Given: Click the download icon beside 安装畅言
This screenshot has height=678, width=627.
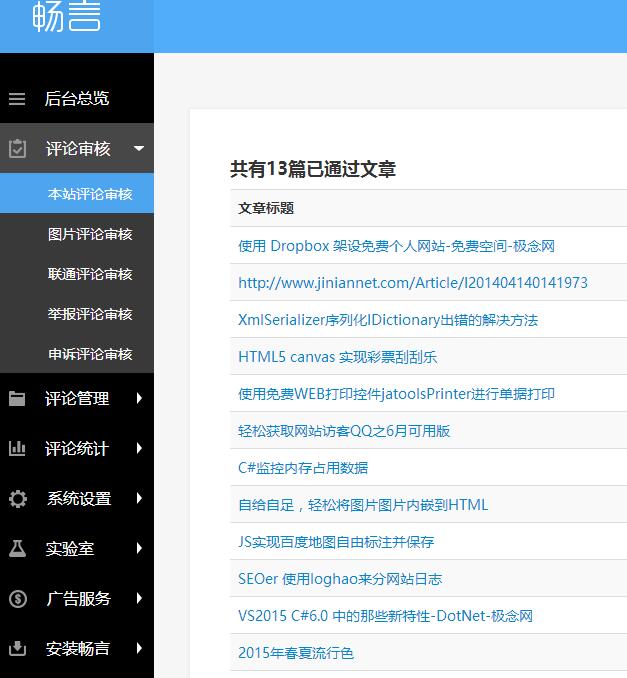Looking at the screenshot, I should (17, 648).
